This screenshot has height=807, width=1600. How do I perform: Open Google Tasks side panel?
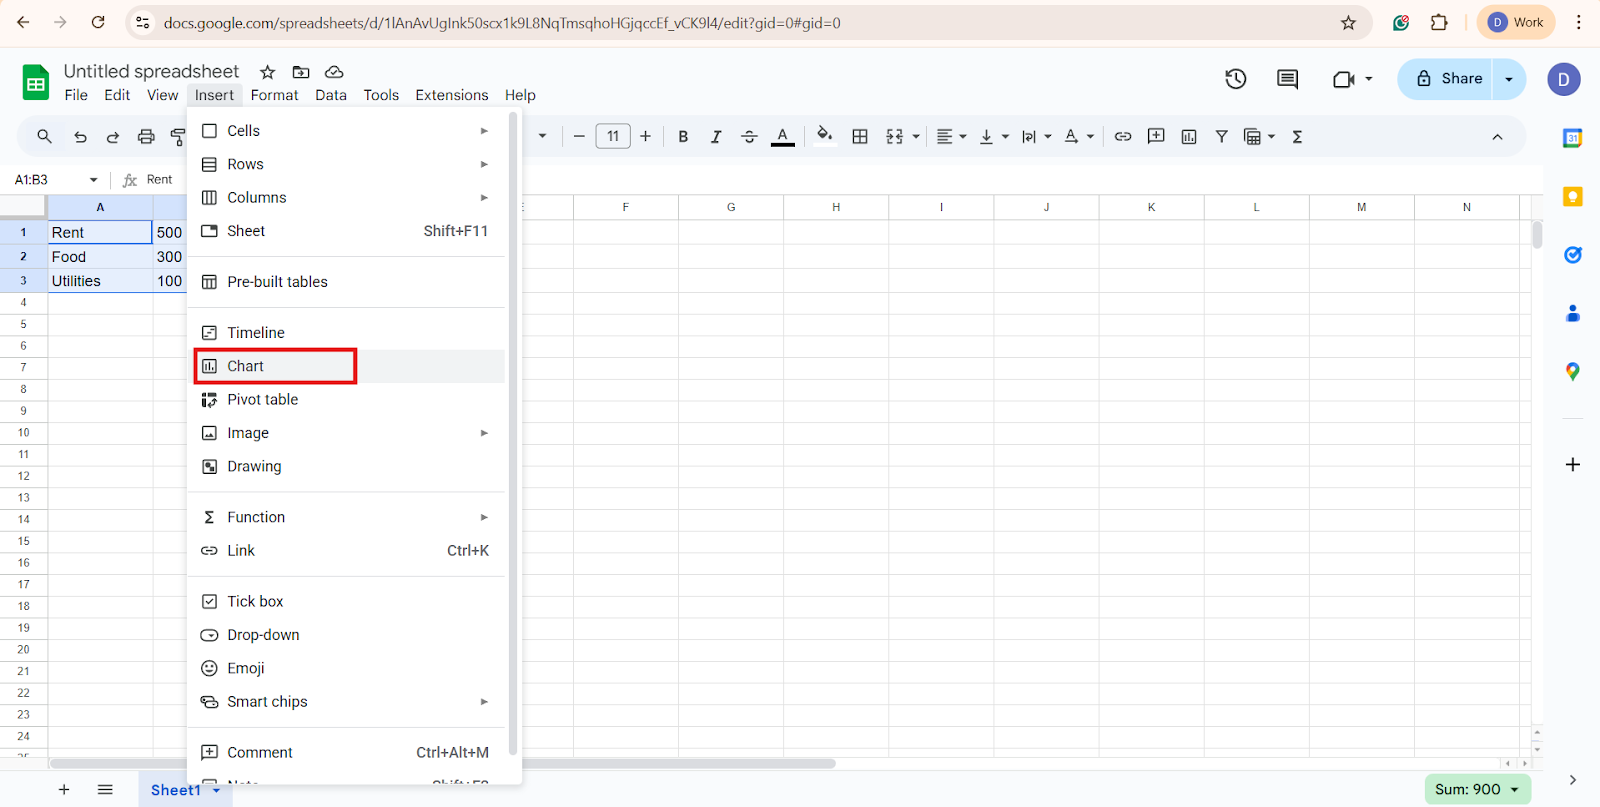pos(1573,255)
